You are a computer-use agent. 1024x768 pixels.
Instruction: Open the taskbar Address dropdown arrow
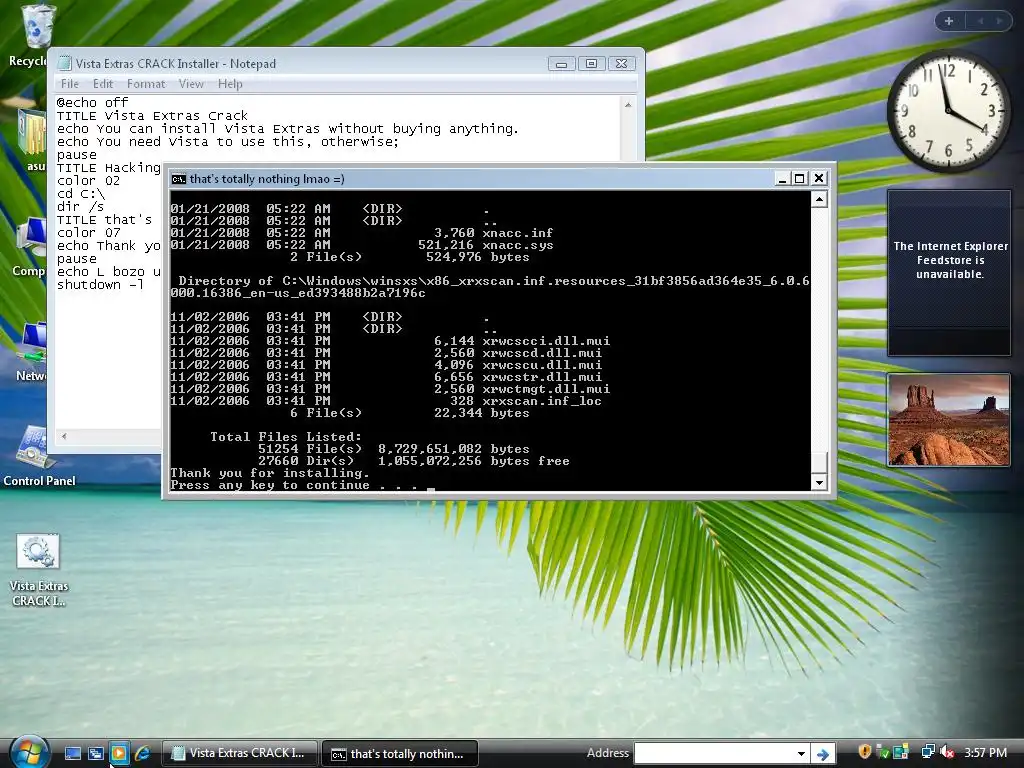coord(801,754)
